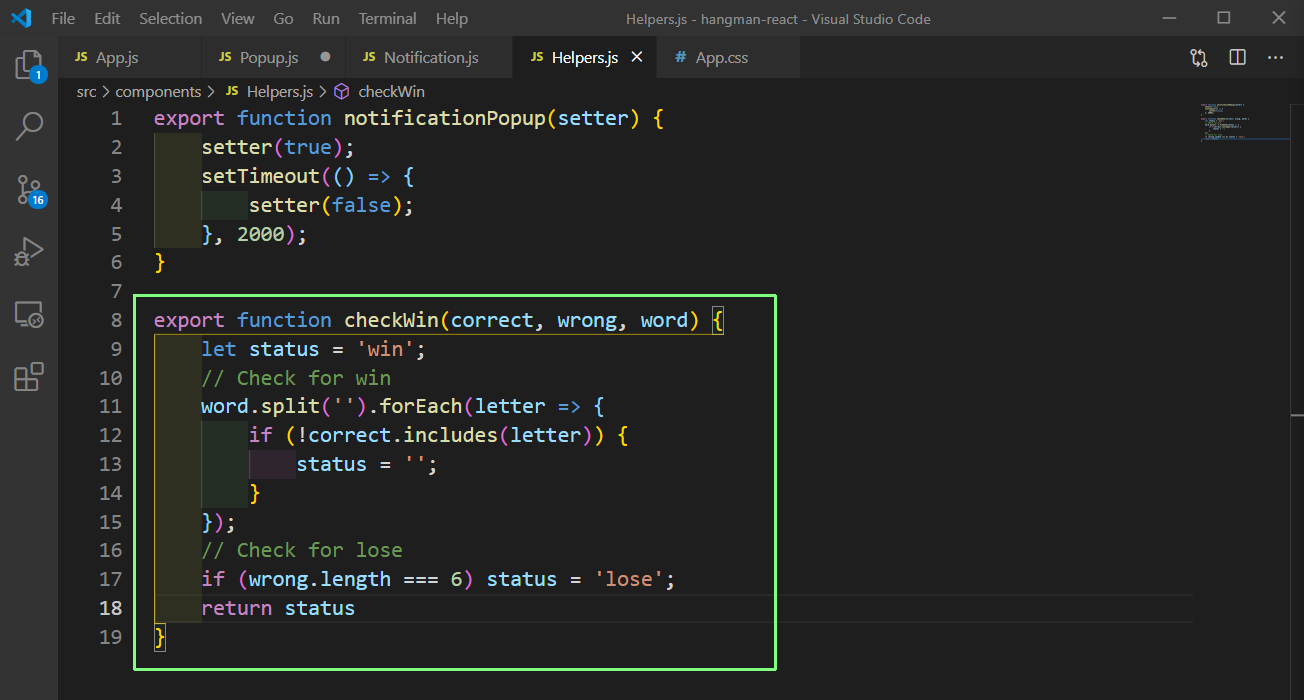Click the Open Changes compare icon
The height and width of the screenshot is (700, 1304).
pyautogui.click(x=1199, y=58)
